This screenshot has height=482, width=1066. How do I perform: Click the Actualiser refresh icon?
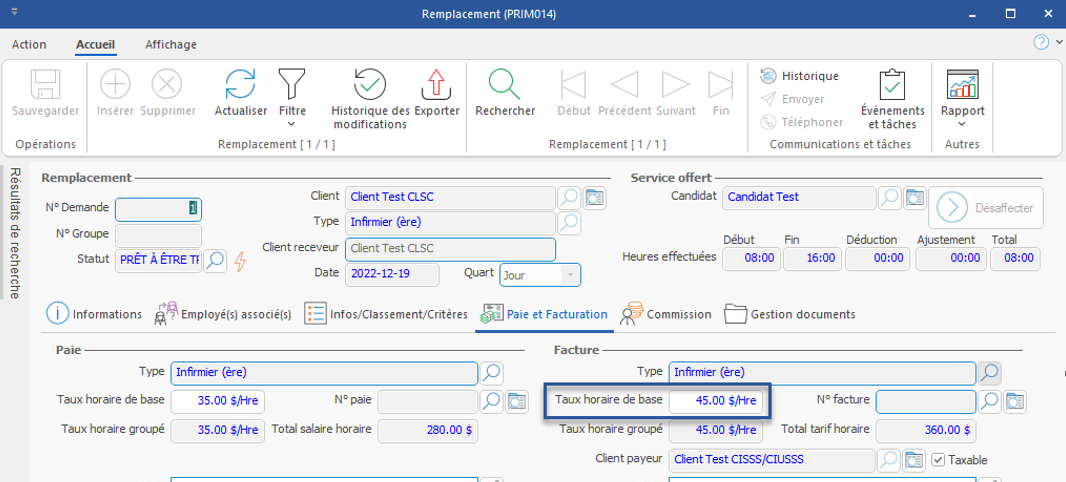(x=240, y=85)
